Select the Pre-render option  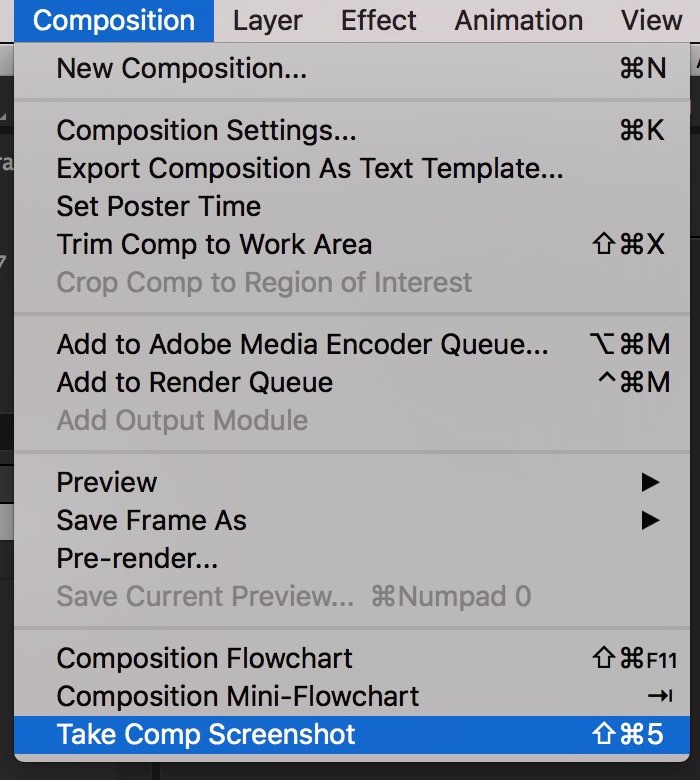137,558
